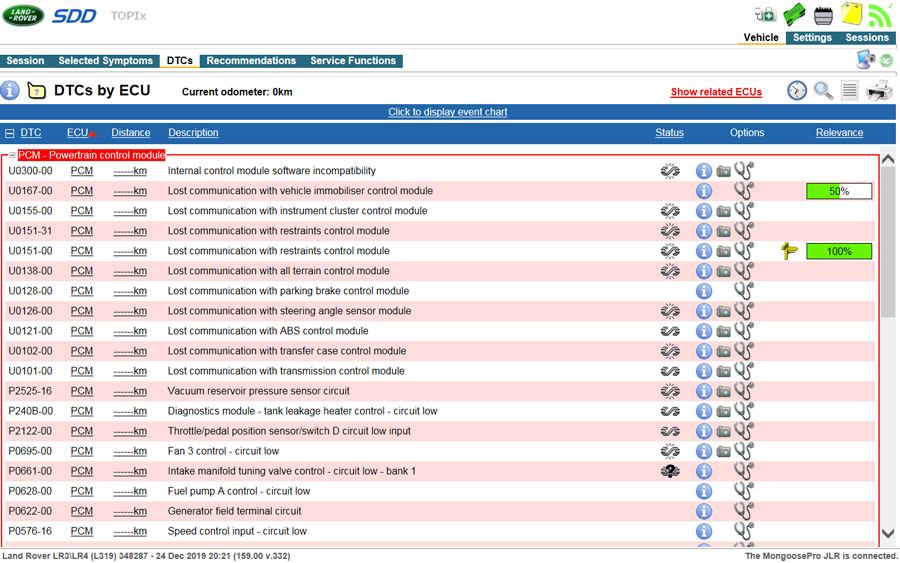Click the 'Click to display event chart' link
This screenshot has height=563, width=900.
click(448, 112)
